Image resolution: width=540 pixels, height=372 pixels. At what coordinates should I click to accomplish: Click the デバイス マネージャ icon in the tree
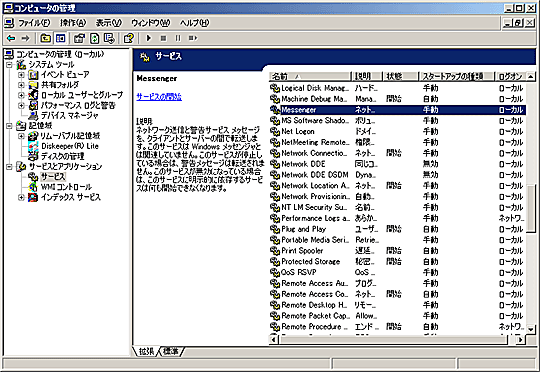pyautogui.click(x=33, y=115)
